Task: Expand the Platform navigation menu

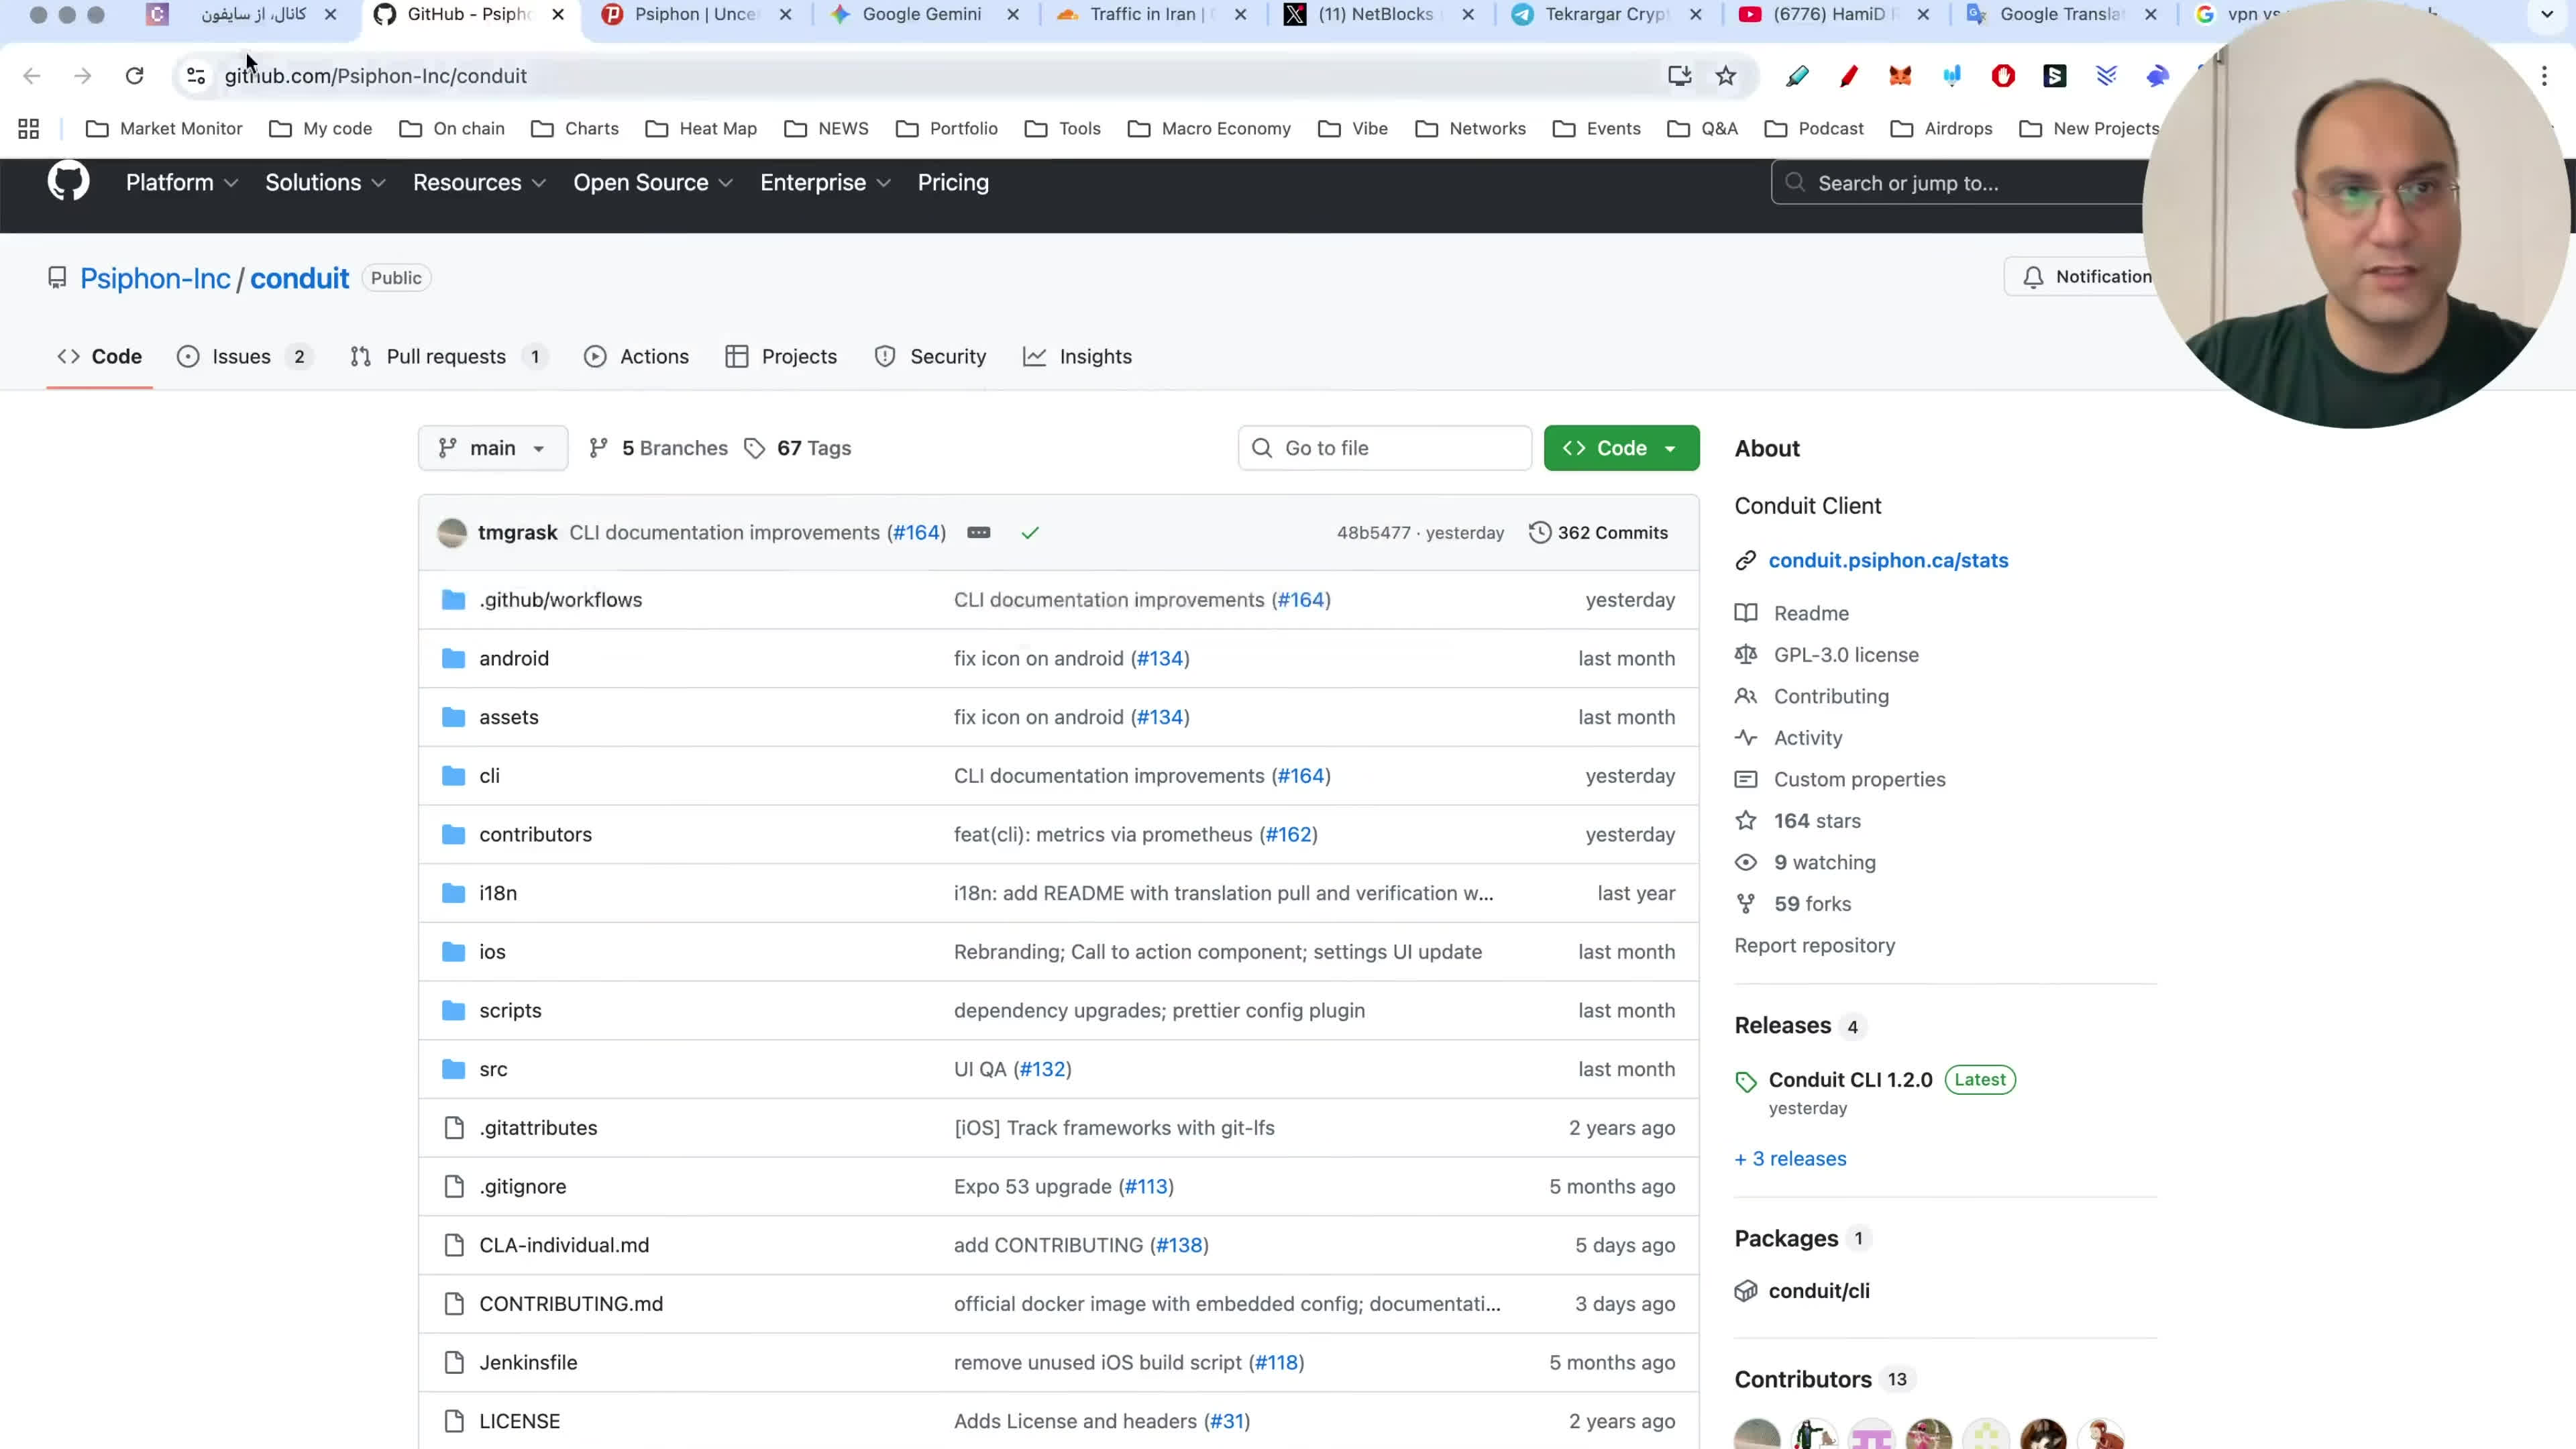Action: (x=181, y=183)
